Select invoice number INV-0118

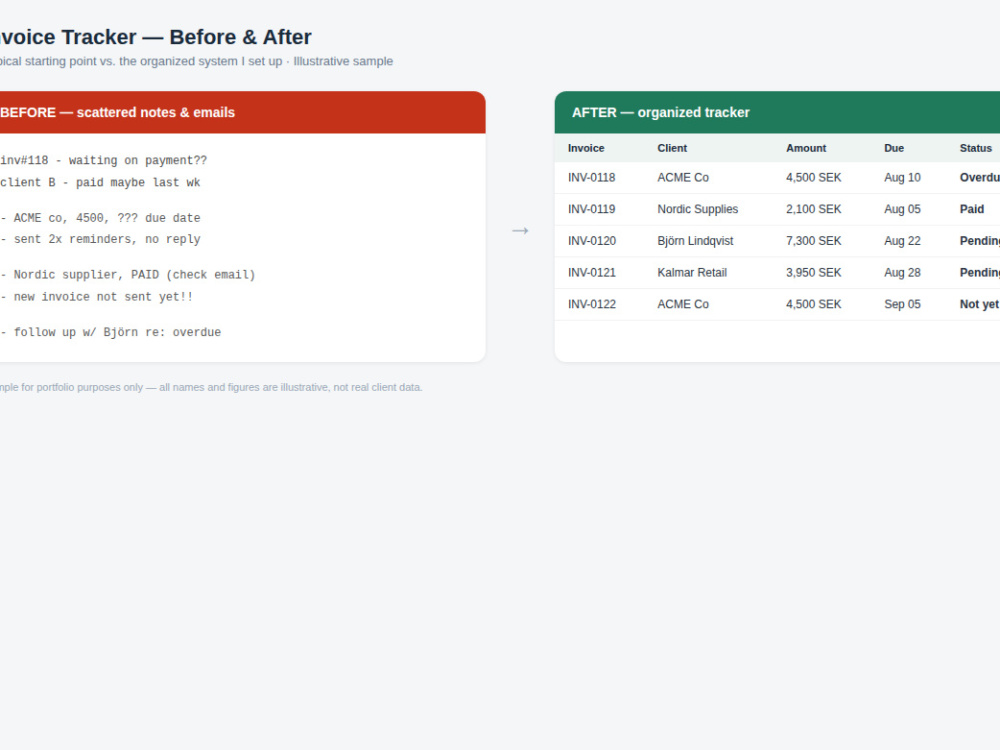point(592,177)
